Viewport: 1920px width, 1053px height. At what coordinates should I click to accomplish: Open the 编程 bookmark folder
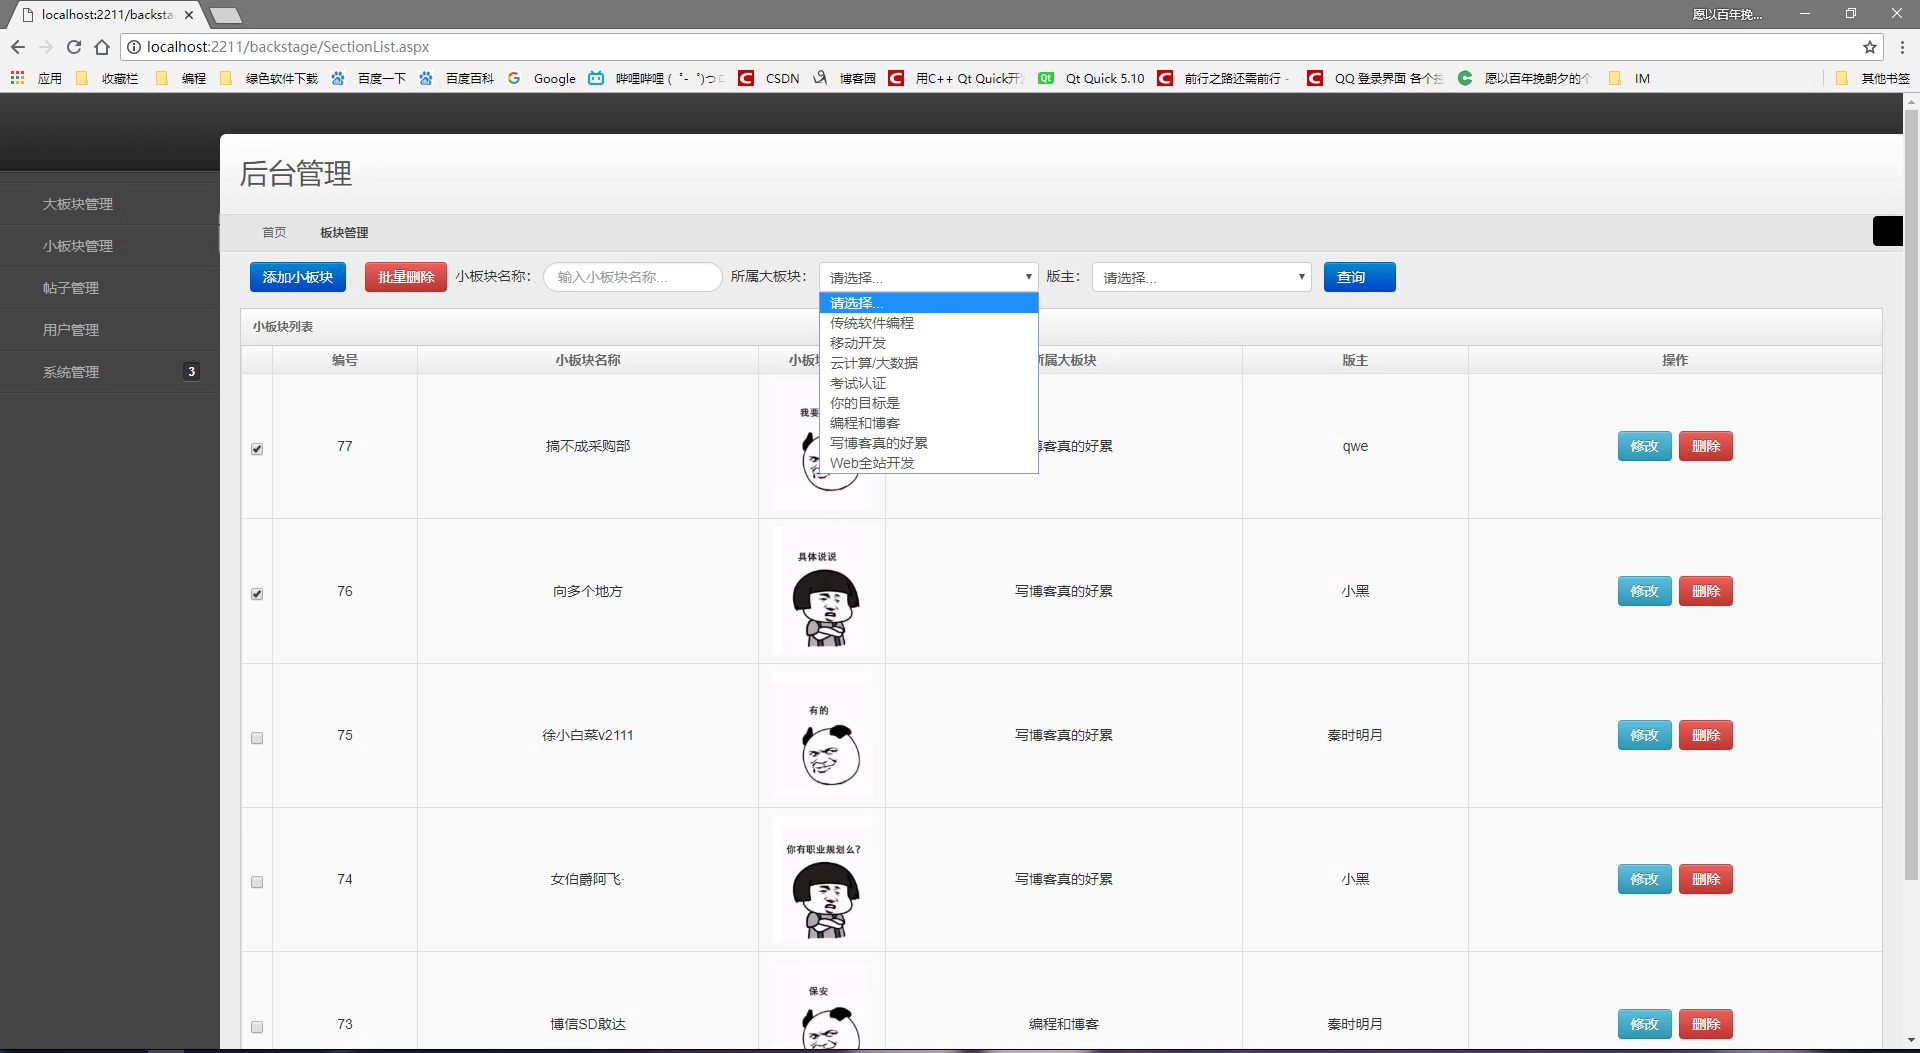pyautogui.click(x=181, y=78)
